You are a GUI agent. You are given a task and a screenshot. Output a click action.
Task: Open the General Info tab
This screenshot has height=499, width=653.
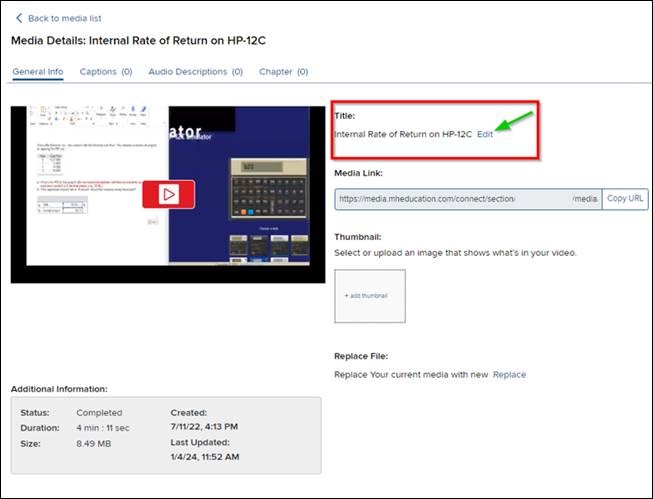pyautogui.click(x=38, y=72)
